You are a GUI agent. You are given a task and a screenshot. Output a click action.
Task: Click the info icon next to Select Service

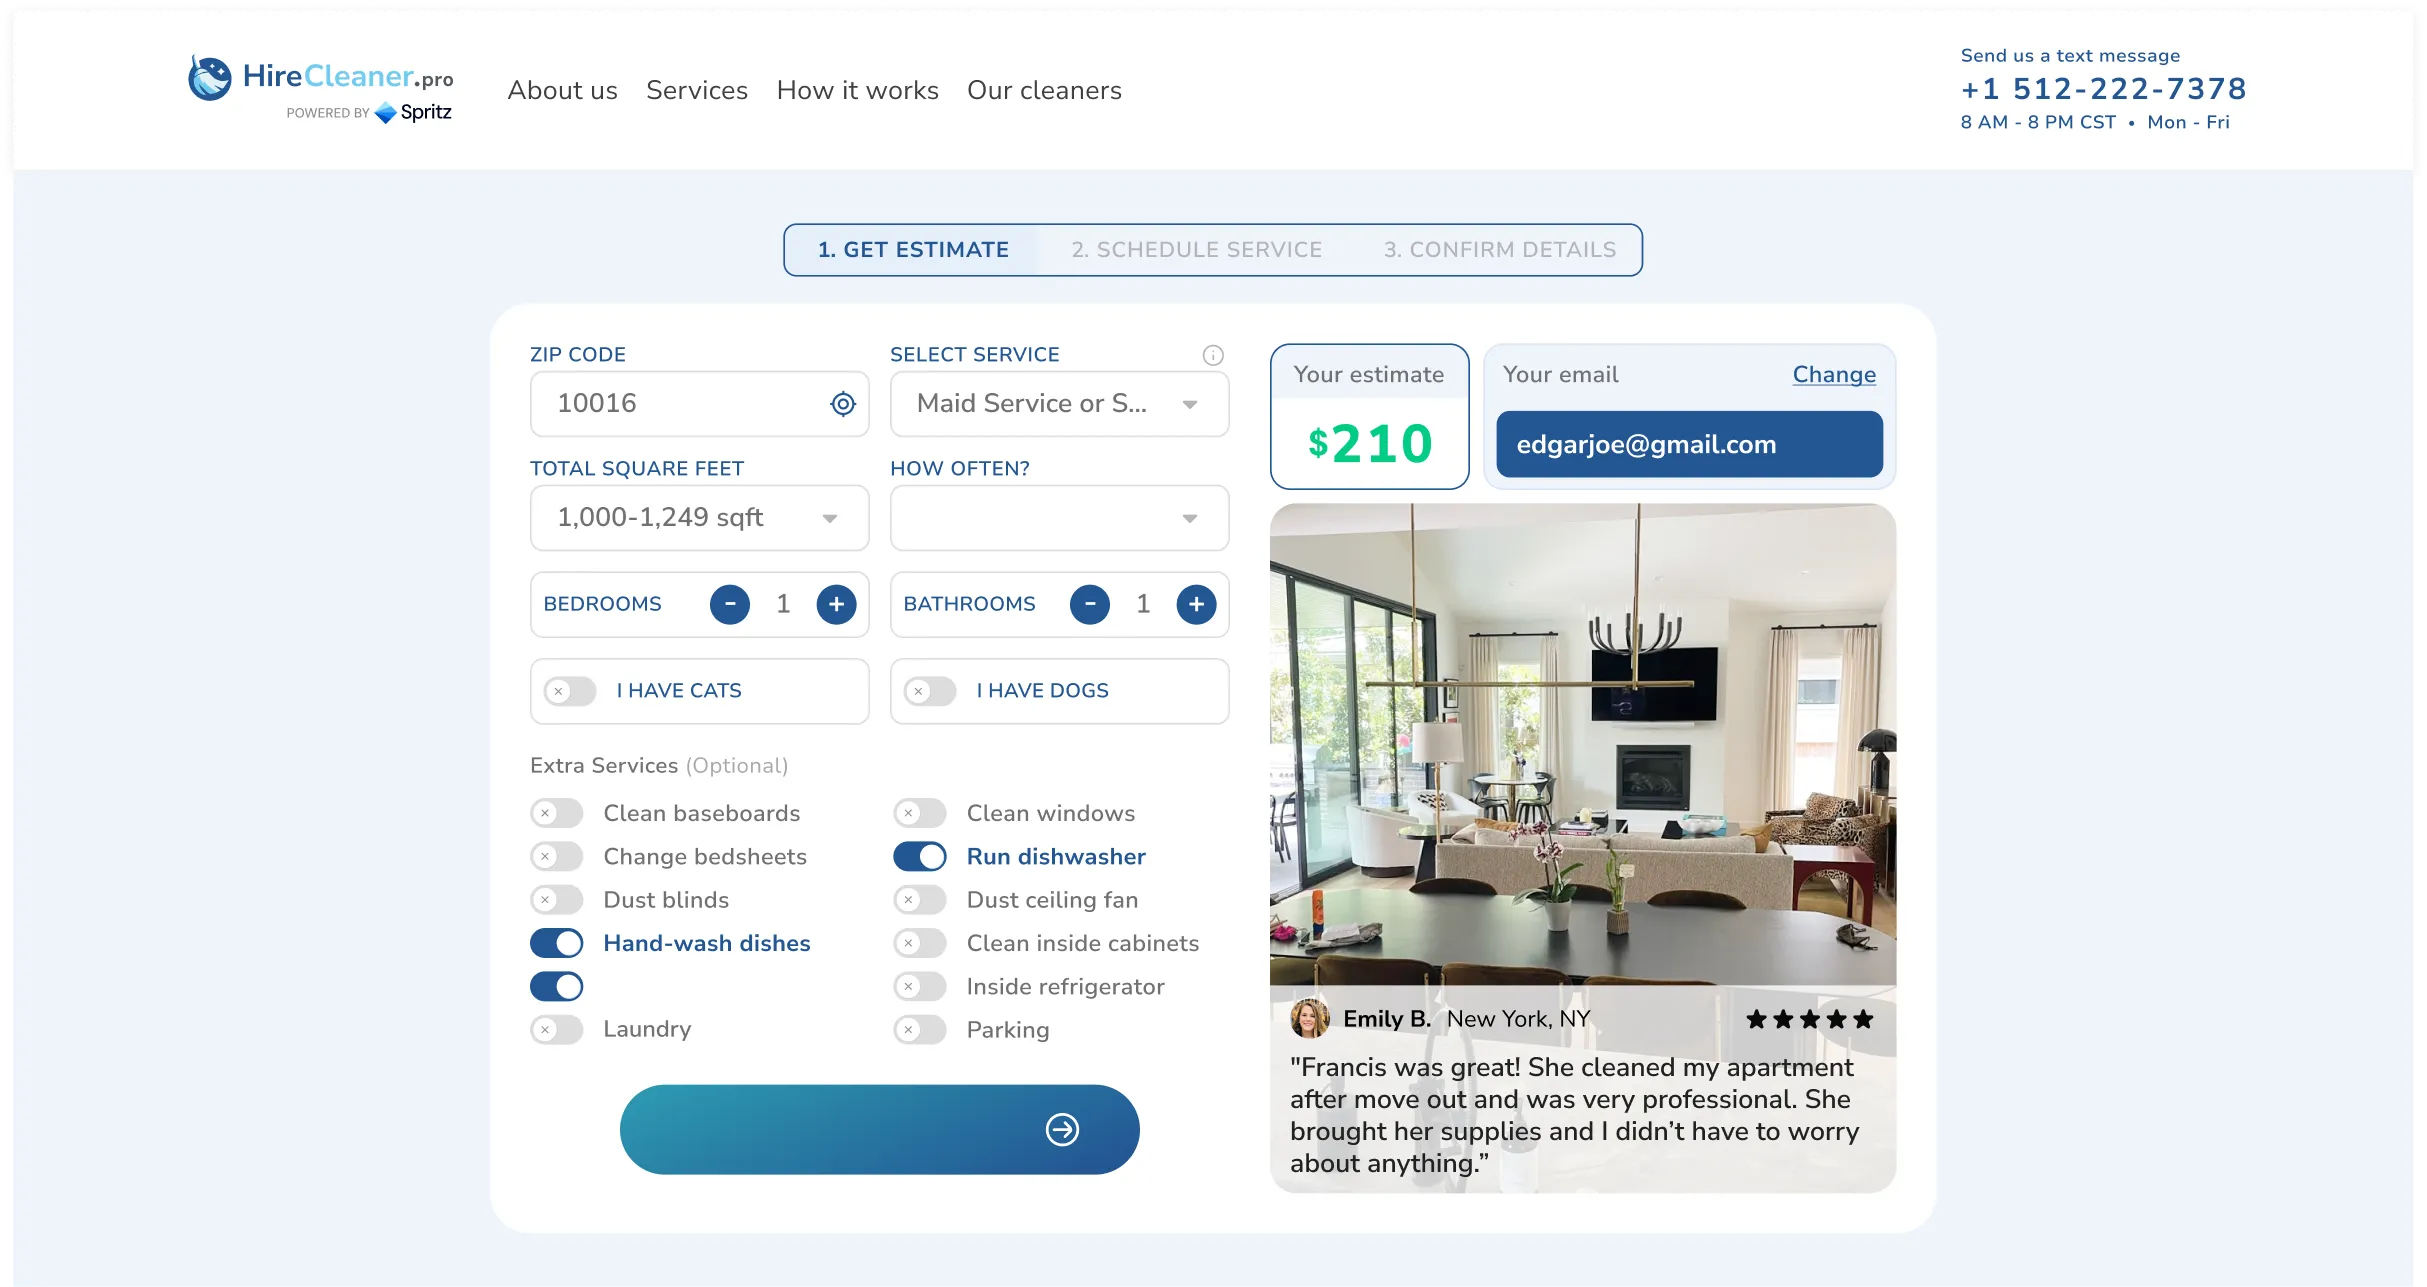pyautogui.click(x=1213, y=355)
